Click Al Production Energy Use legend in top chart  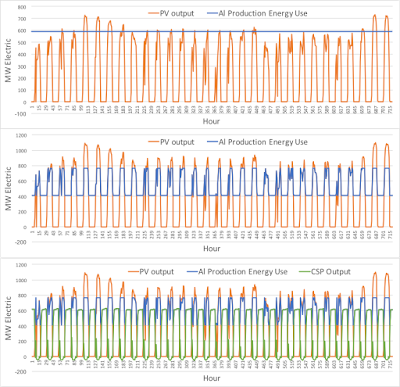pos(257,14)
